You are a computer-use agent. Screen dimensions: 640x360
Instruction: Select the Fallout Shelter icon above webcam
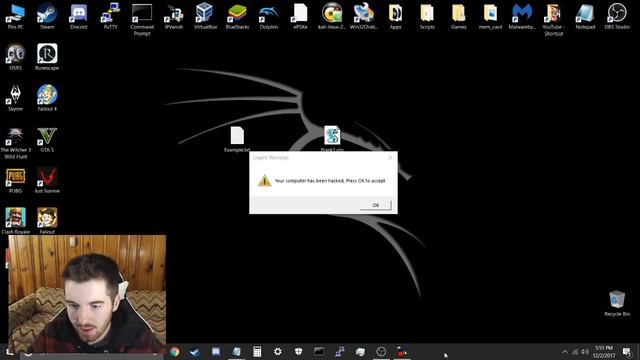click(x=47, y=220)
